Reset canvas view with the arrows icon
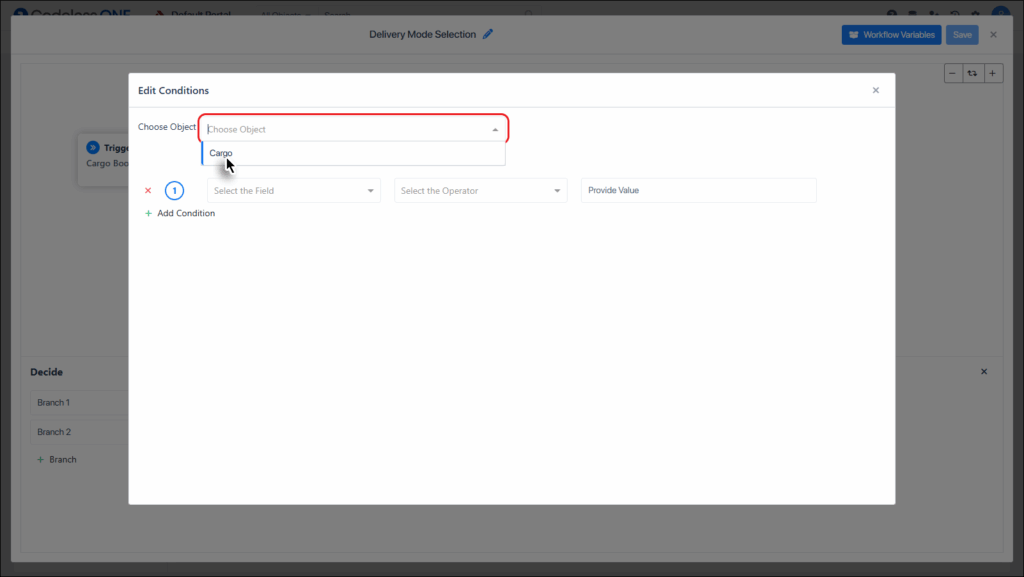1024x577 pixels. point(972,73)
